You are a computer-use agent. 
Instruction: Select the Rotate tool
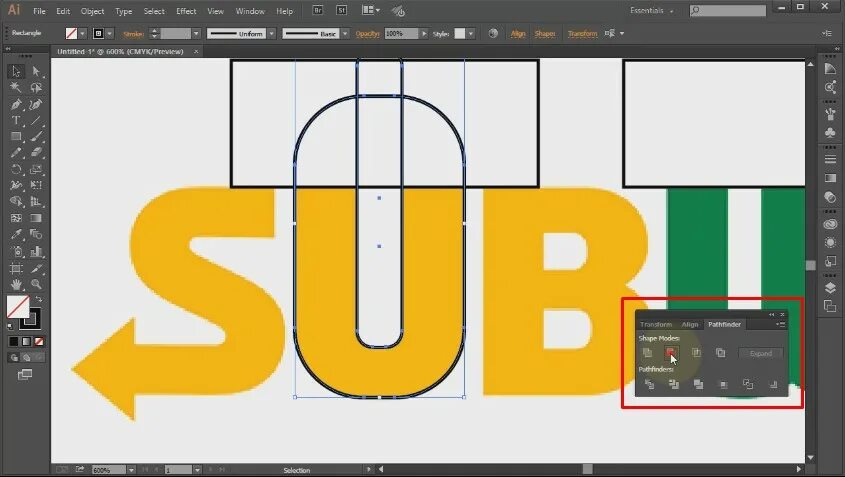[16, 169]
